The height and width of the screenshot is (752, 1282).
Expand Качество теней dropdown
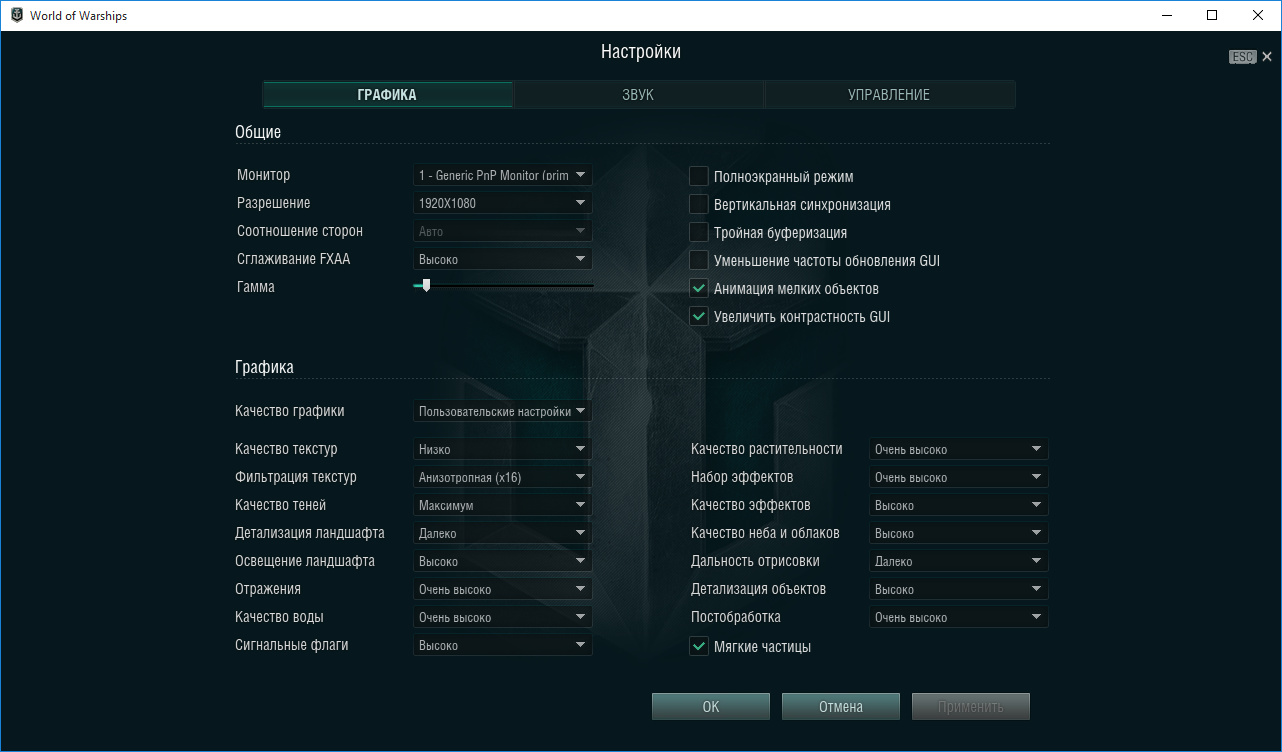coord(503,505)
